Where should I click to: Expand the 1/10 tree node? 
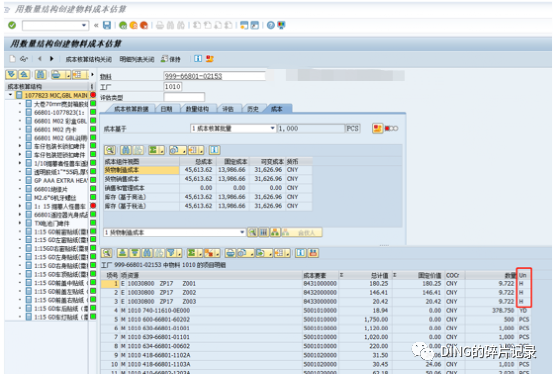20,163
